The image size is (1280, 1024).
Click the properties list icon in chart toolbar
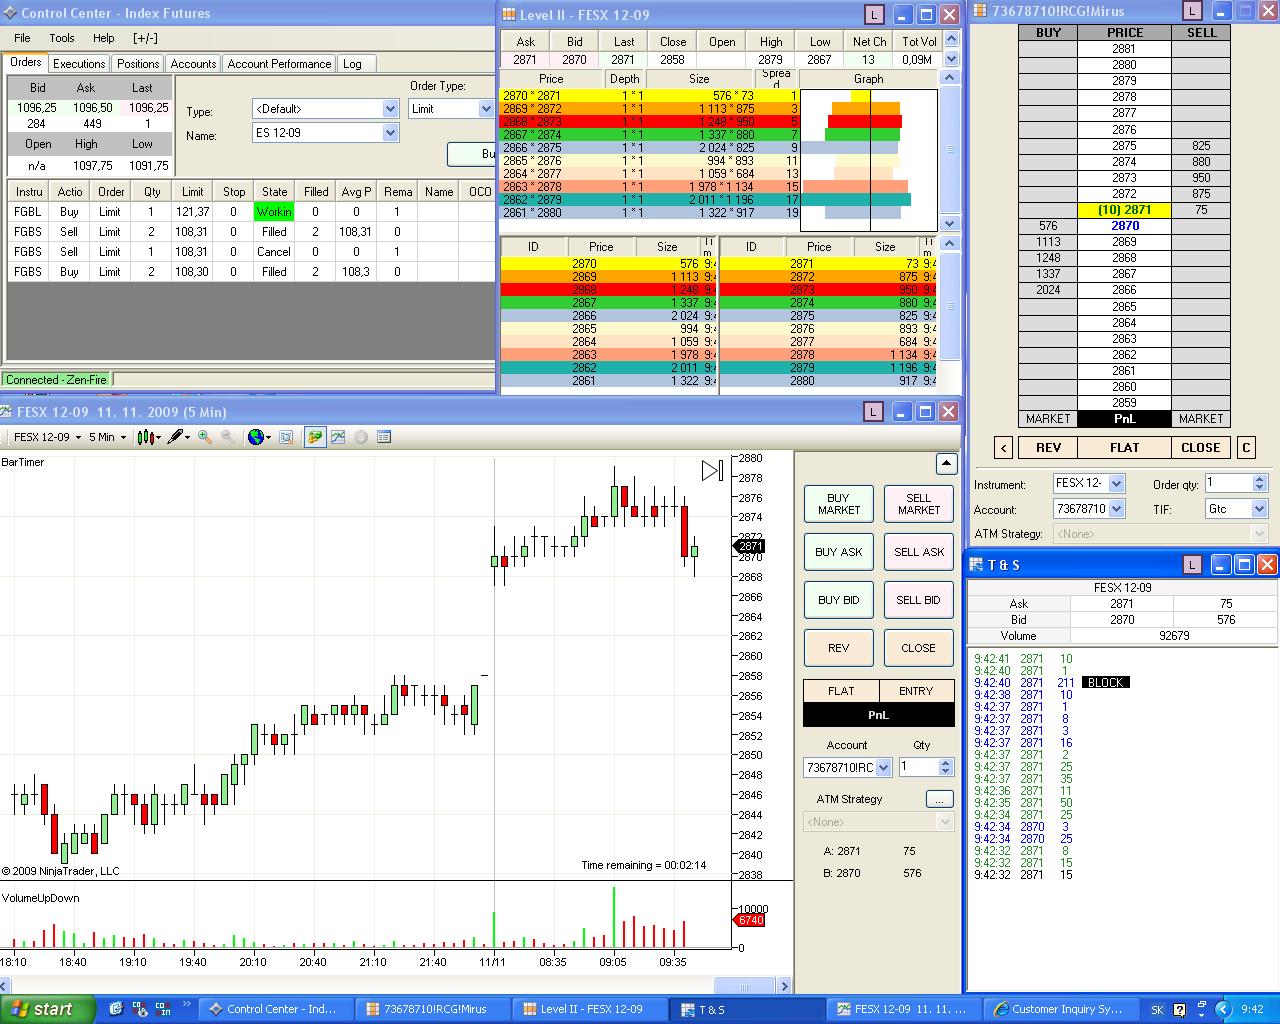[x=384, y=437]
